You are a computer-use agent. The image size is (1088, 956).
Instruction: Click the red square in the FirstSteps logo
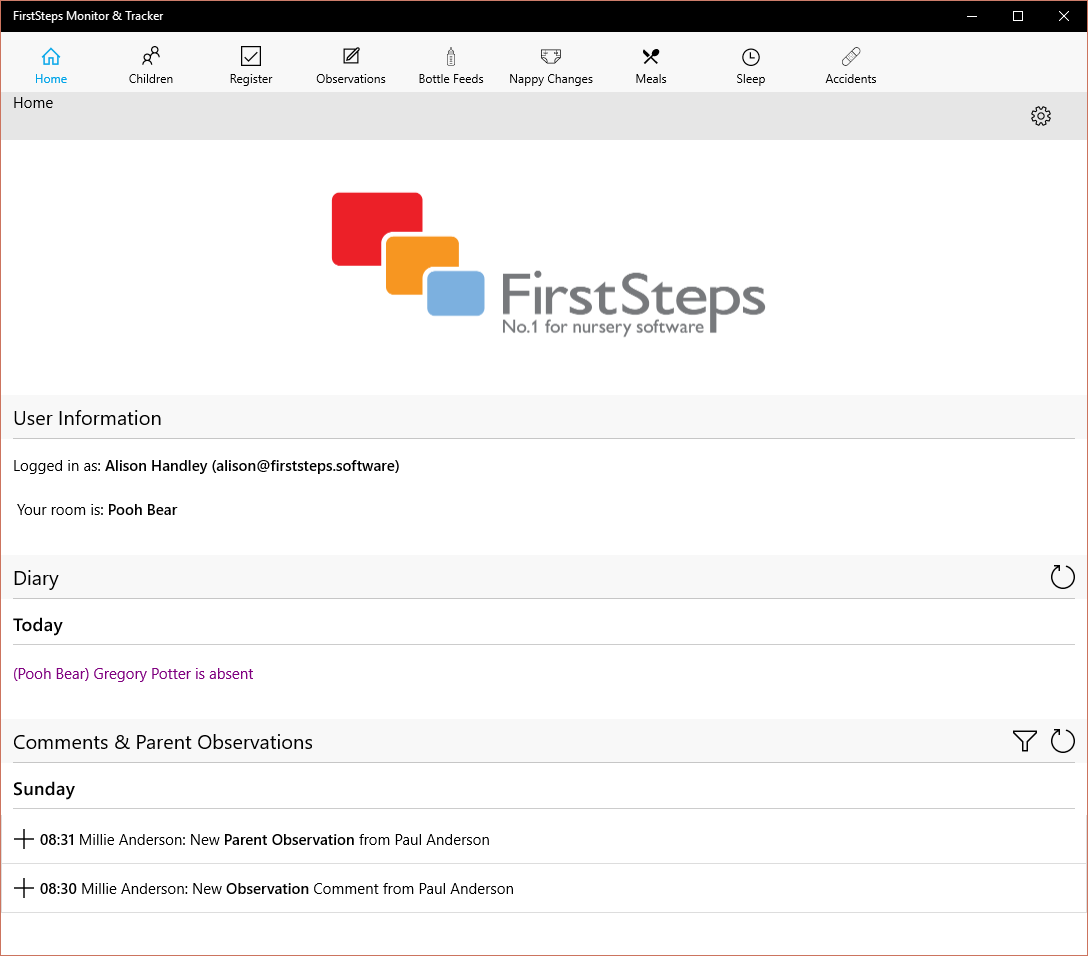[x=377, y=227]
